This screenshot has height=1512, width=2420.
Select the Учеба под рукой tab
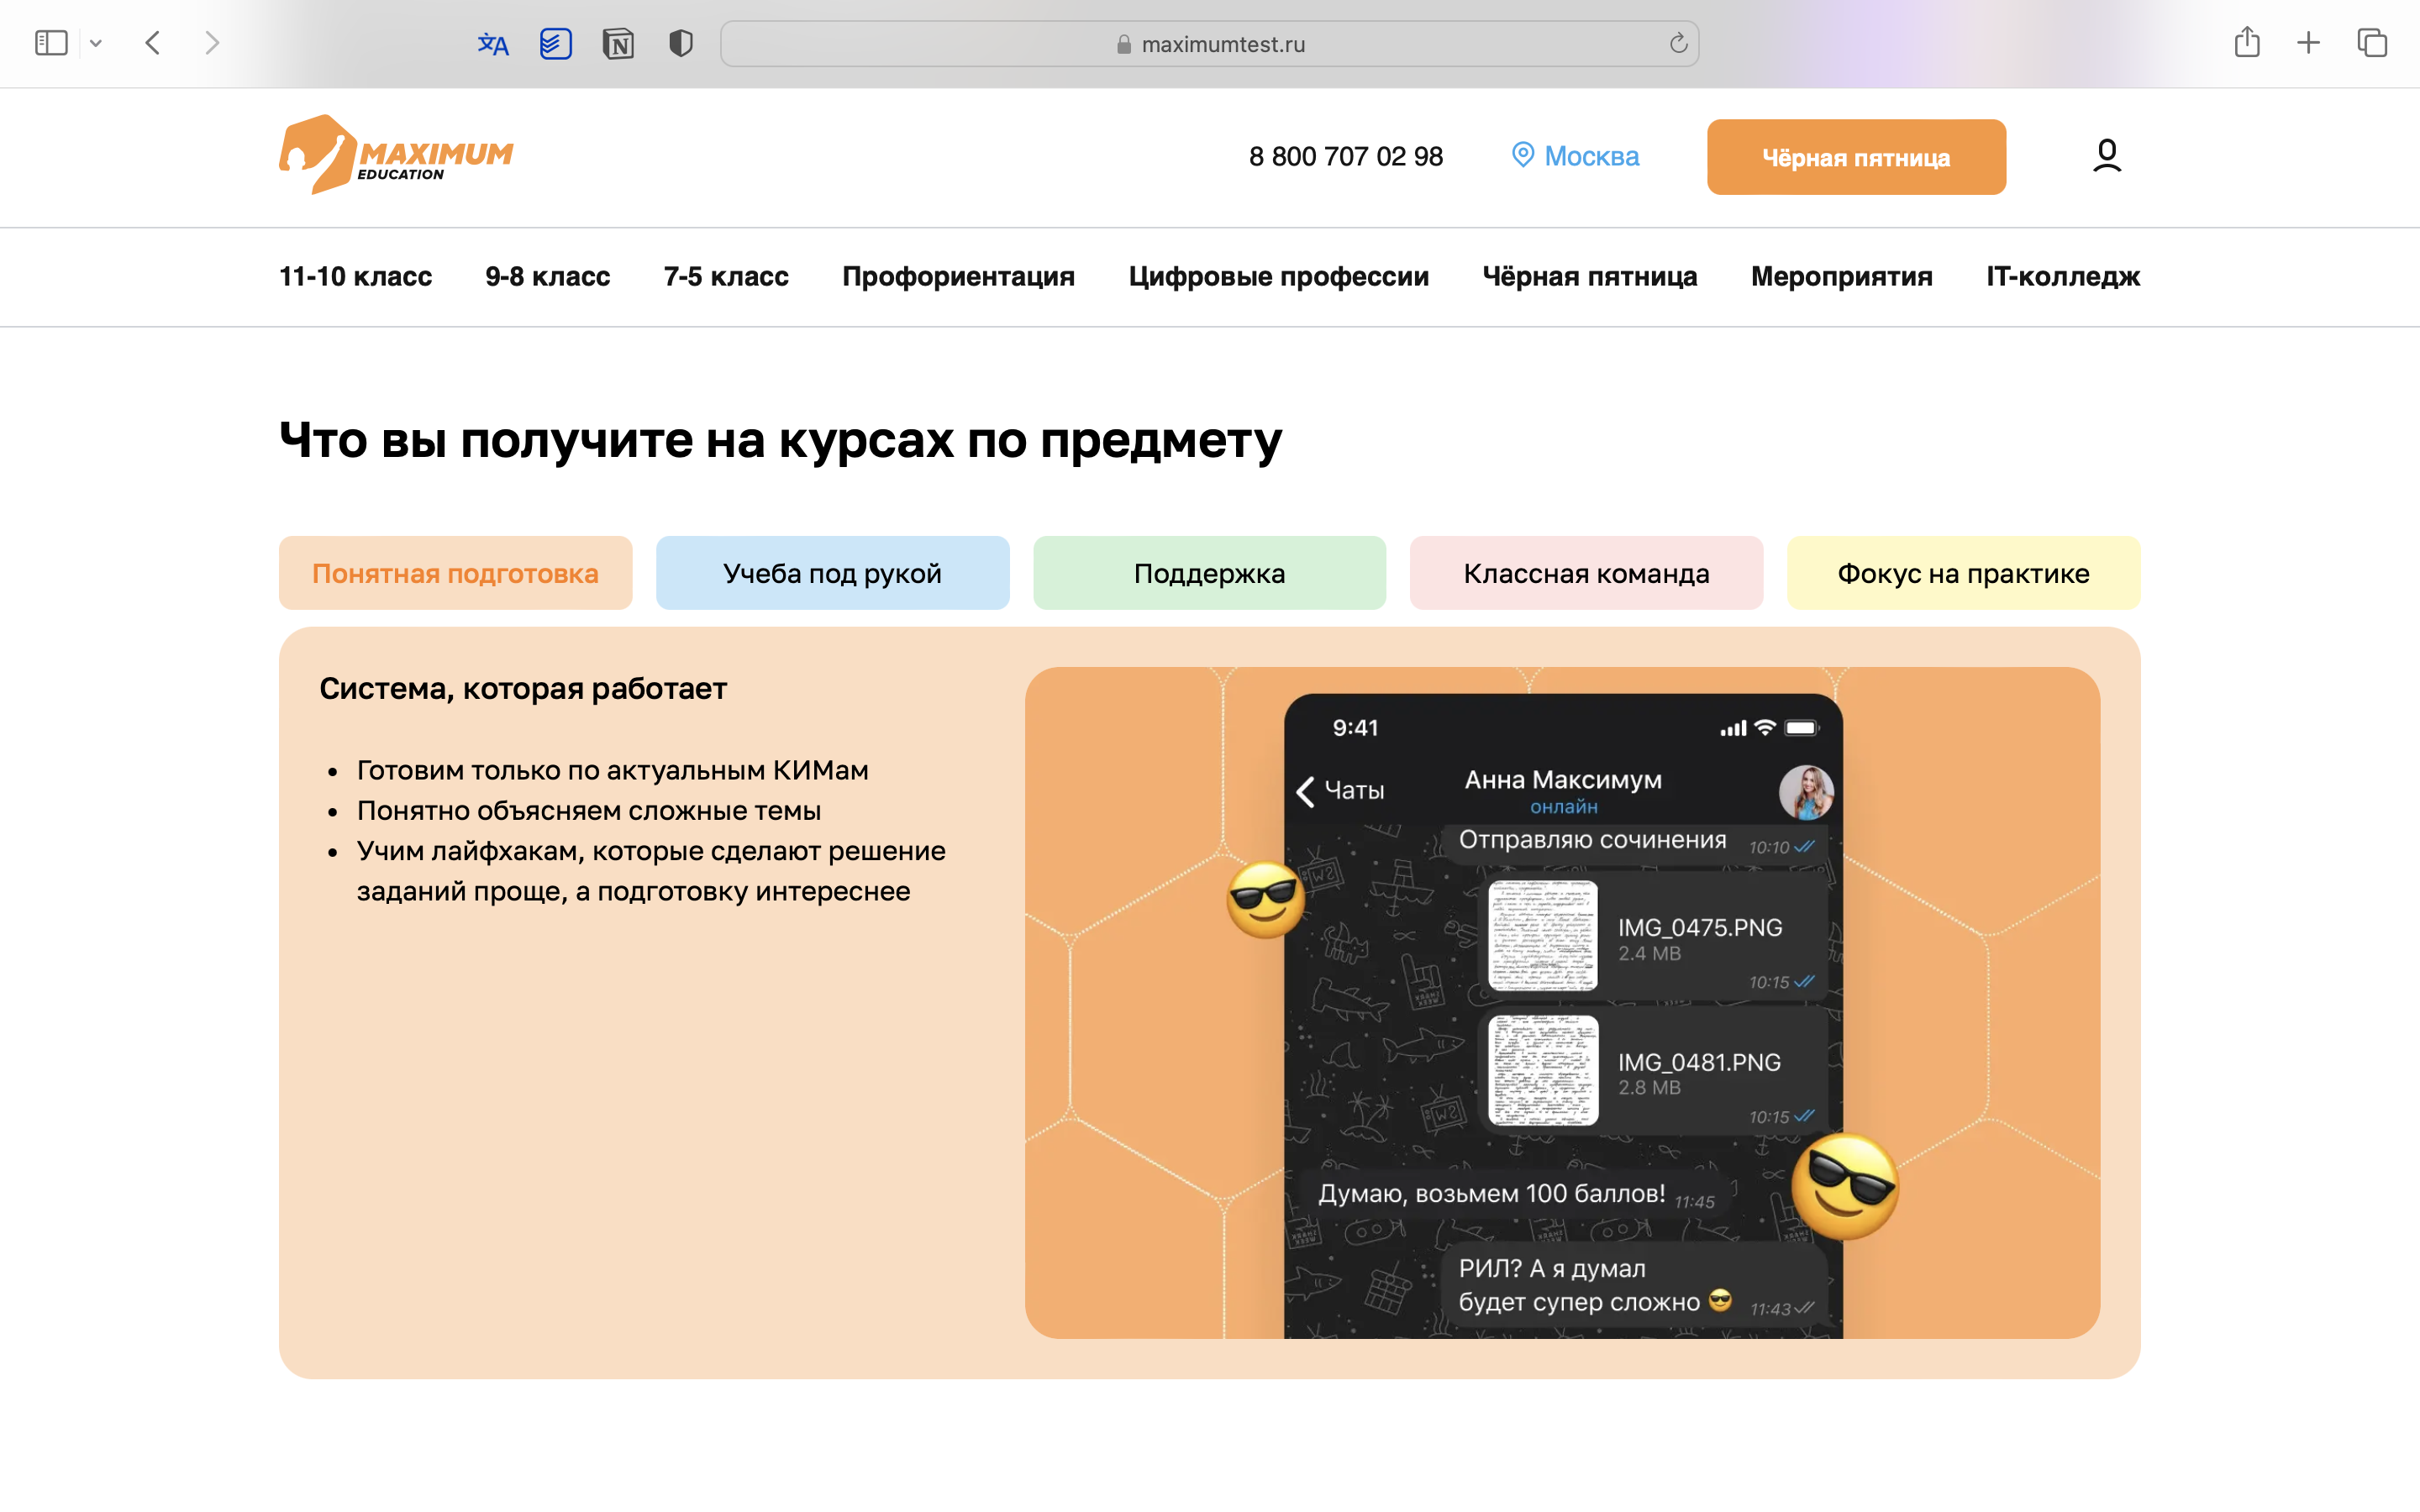tap(833, 573)
